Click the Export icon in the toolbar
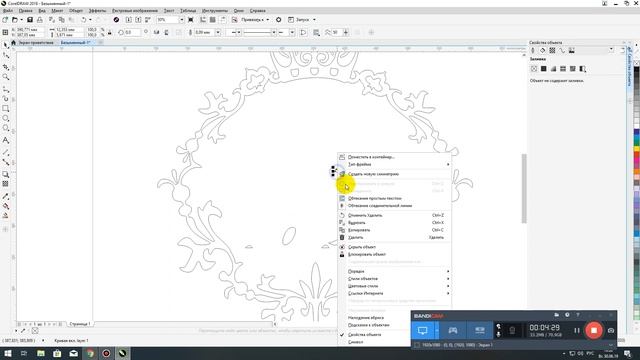640x360 pixels. [138, 20]
